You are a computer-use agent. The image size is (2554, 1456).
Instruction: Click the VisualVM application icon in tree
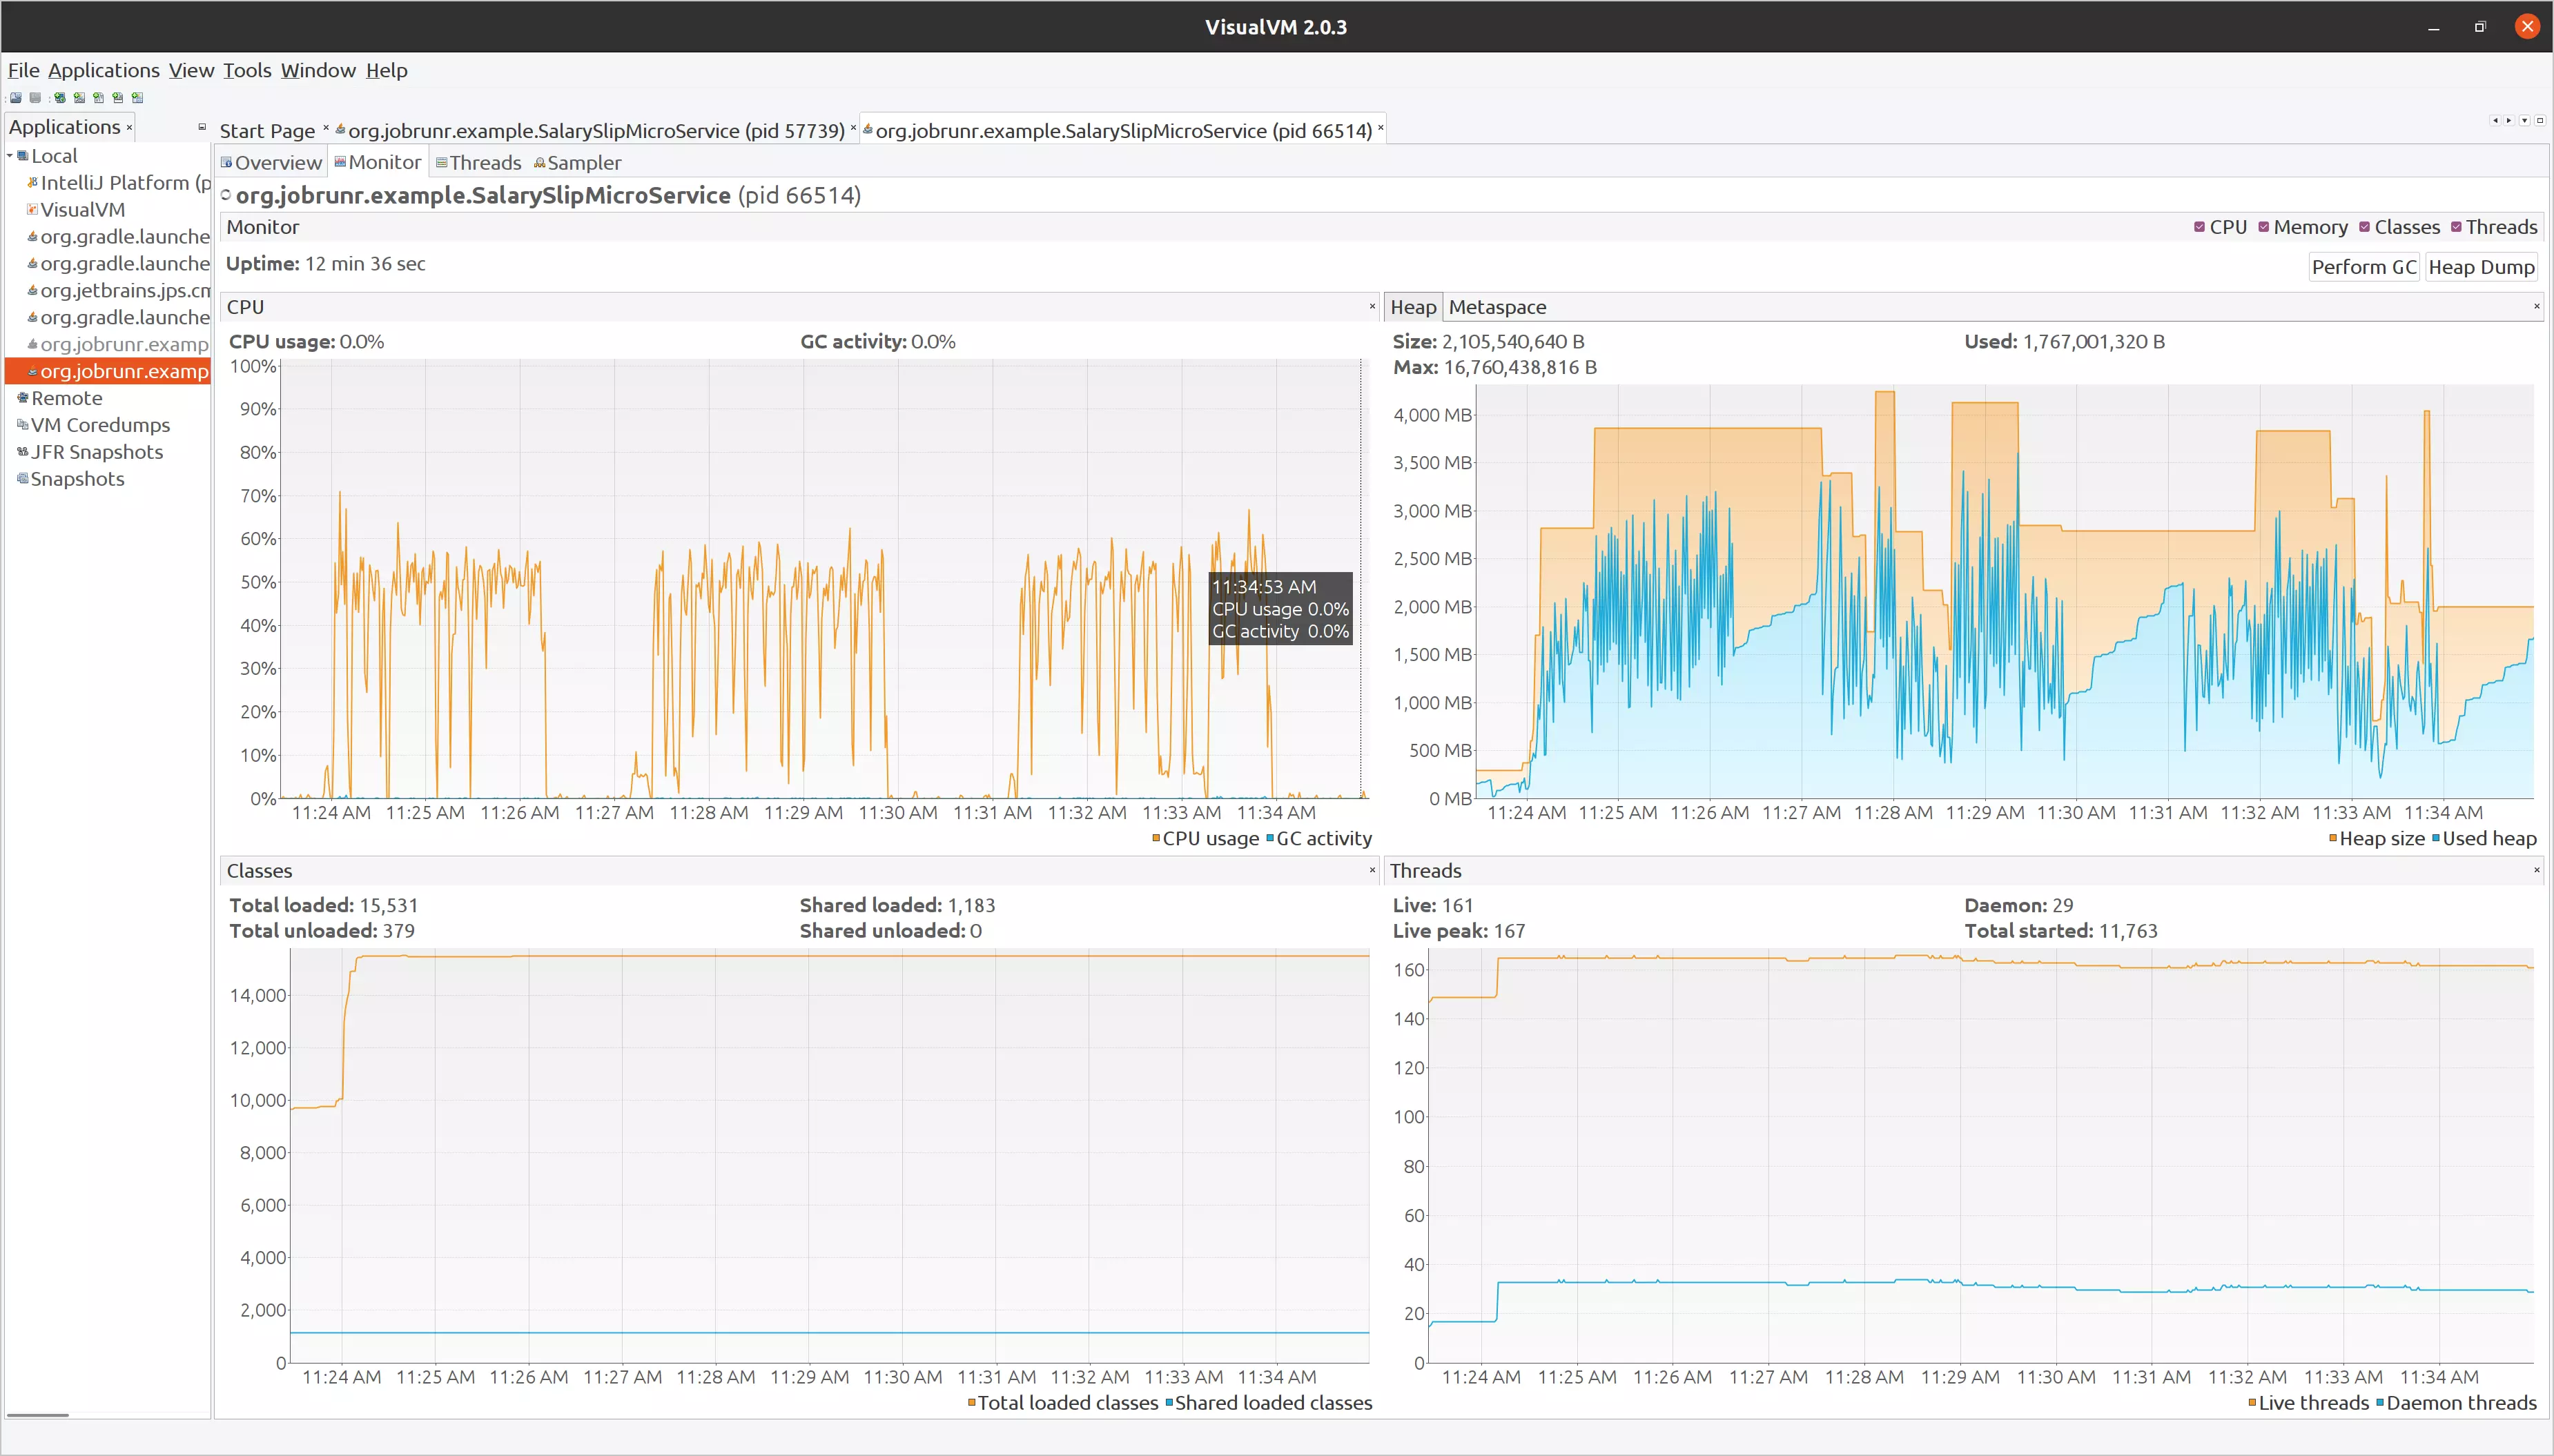pyautogui.click(x=33, y=209)
